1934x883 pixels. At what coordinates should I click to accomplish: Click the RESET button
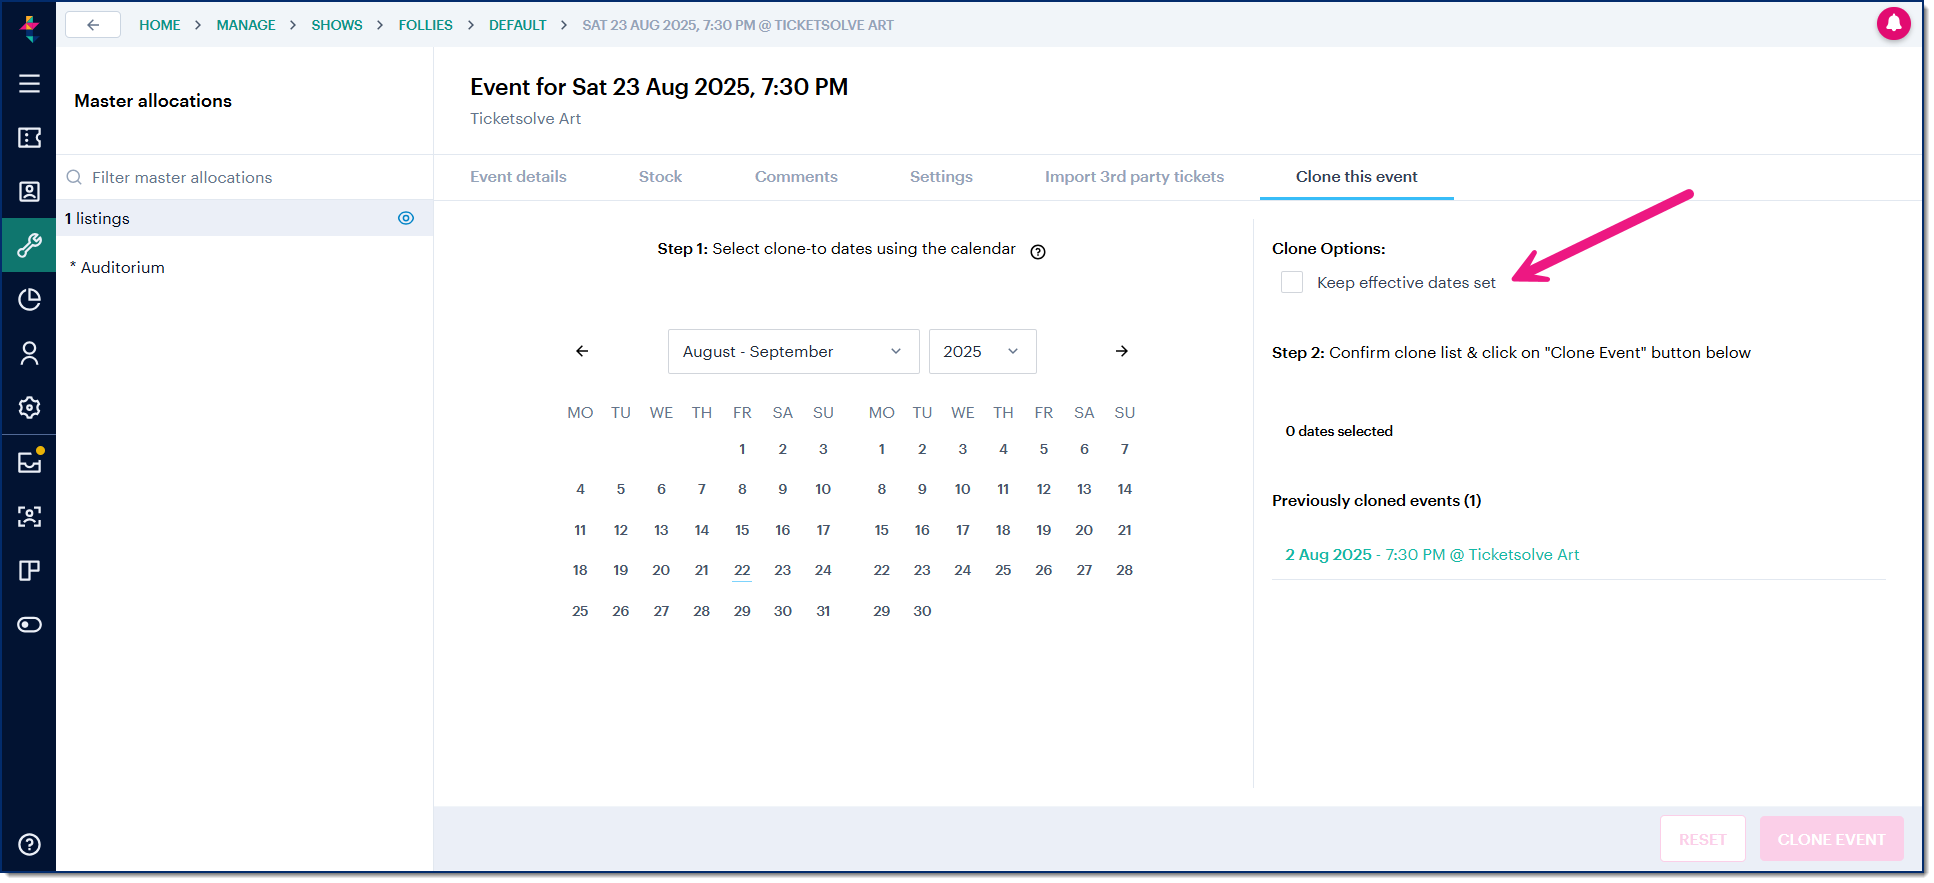1702,840
